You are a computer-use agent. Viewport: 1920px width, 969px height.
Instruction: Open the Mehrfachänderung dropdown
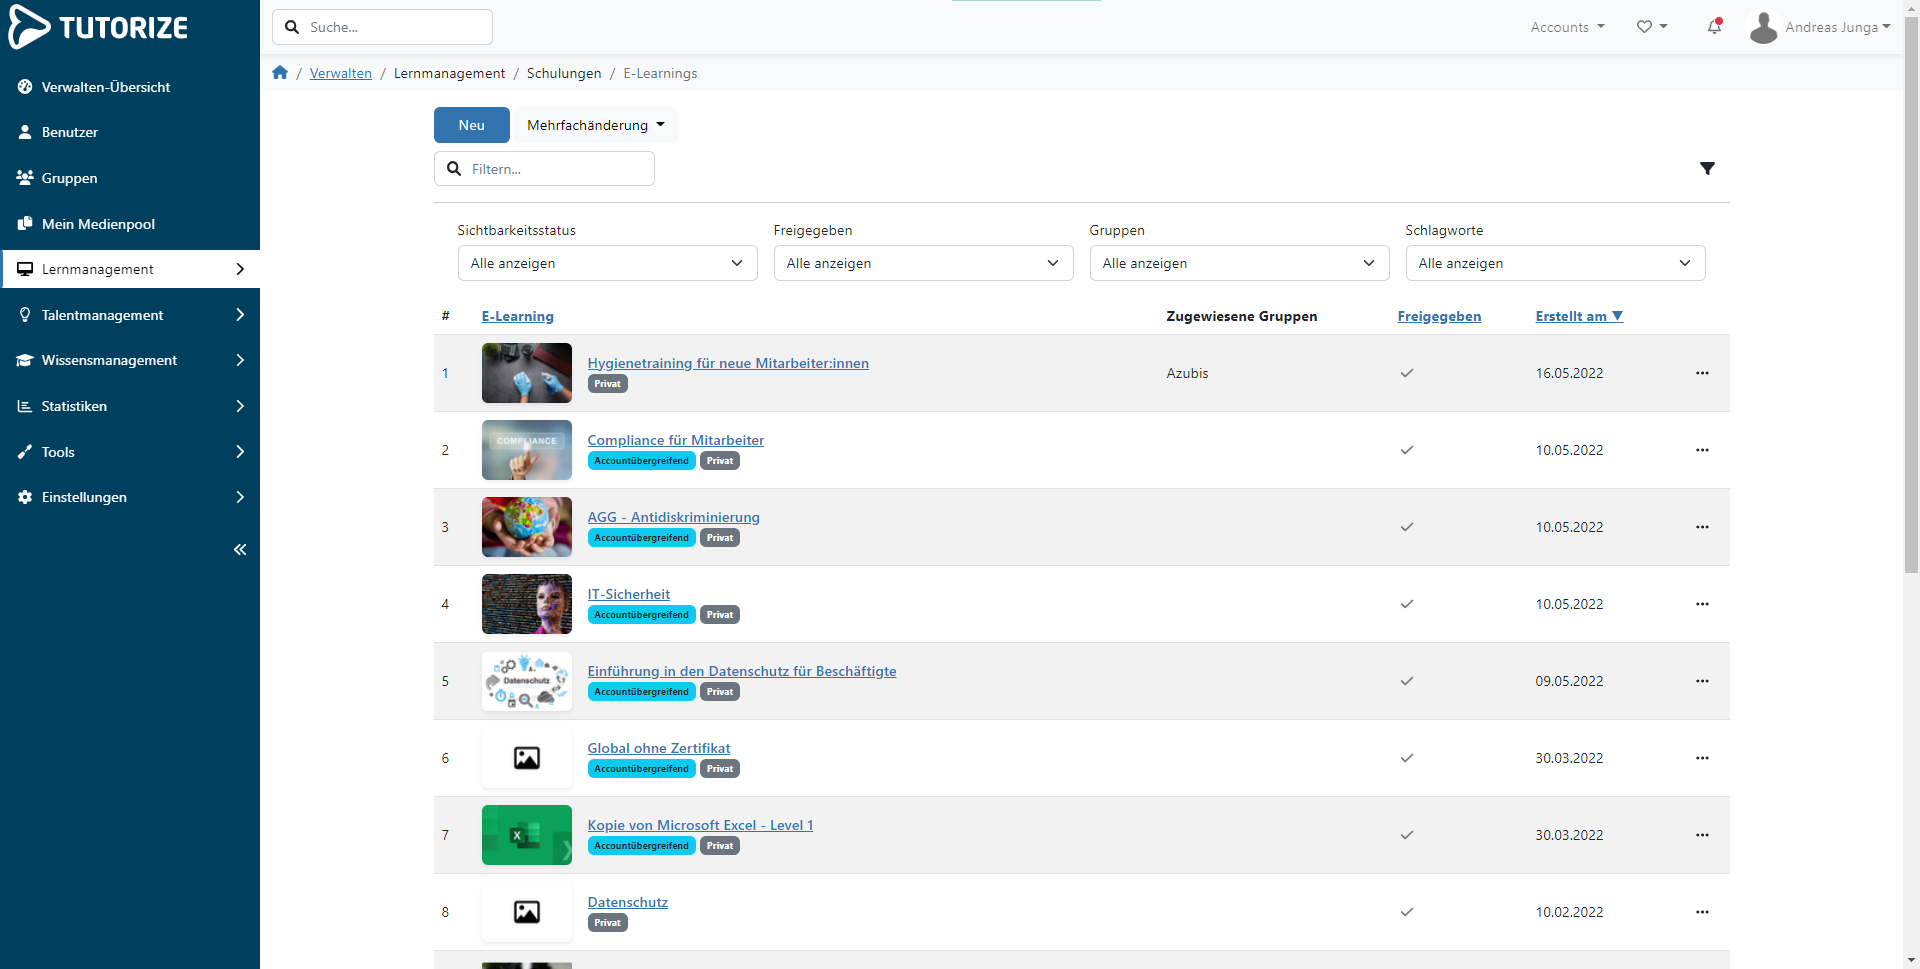pos(595,125)
